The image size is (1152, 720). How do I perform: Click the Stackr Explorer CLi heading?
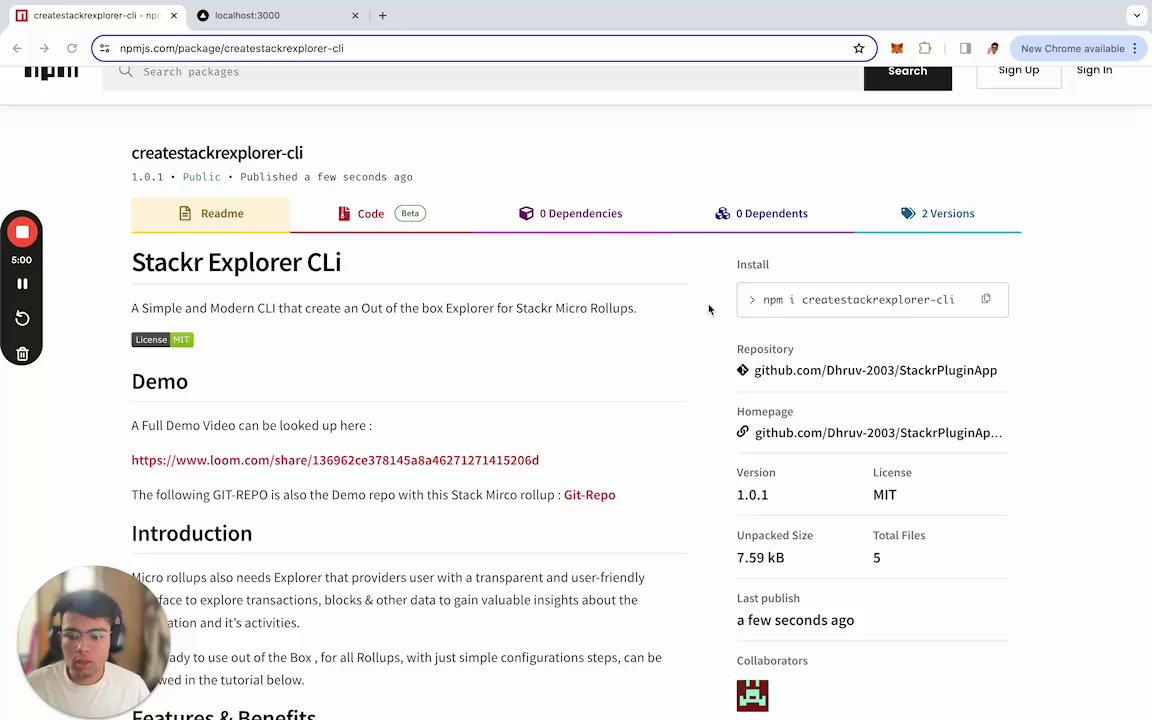click(237, 262)
